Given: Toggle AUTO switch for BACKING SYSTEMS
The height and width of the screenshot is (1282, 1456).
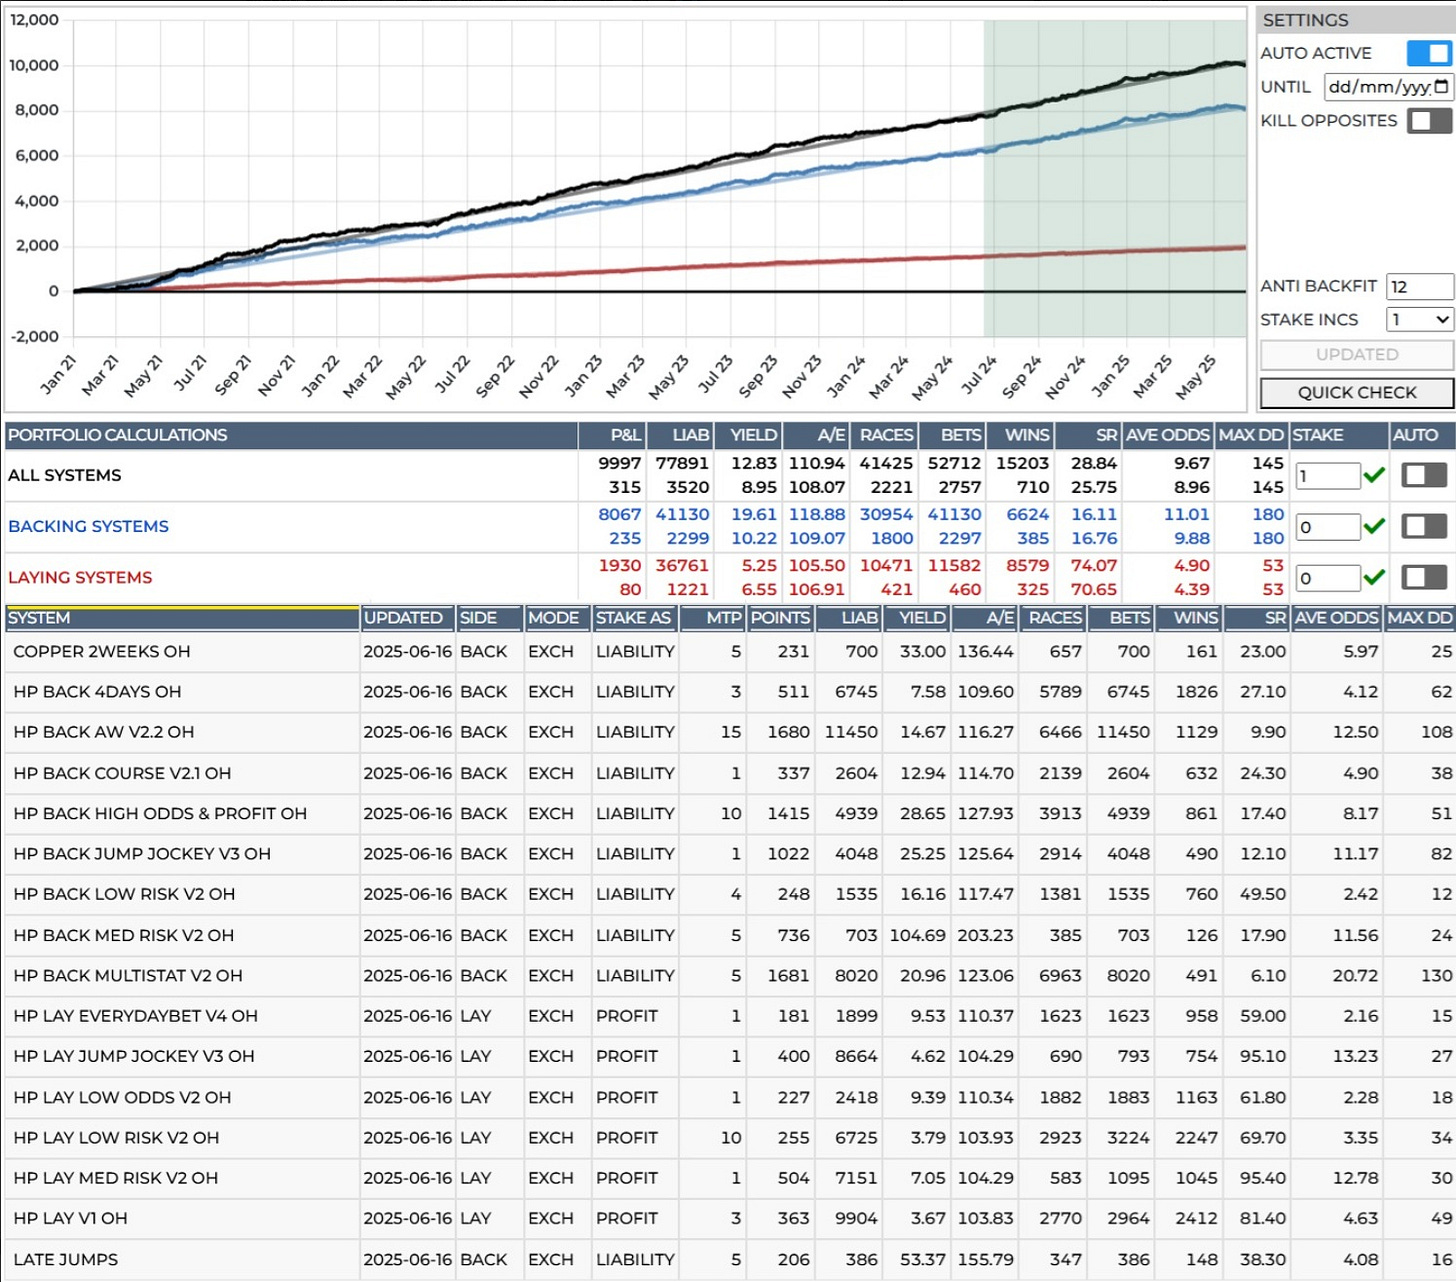Looking at the screenshot, I should [1423, 526].
